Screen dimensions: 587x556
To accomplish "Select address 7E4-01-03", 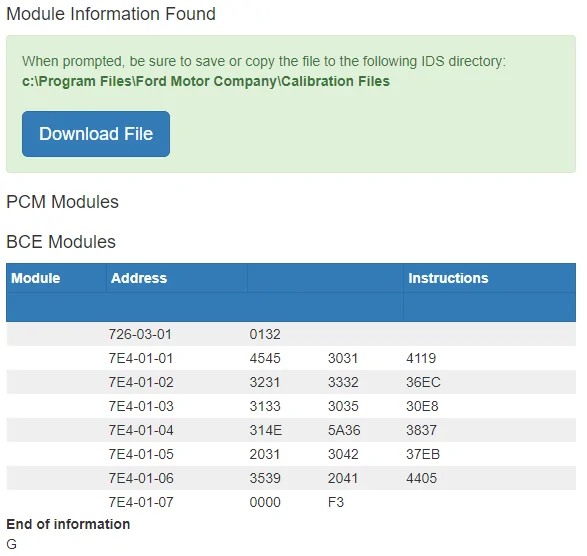I will (141, 406).
